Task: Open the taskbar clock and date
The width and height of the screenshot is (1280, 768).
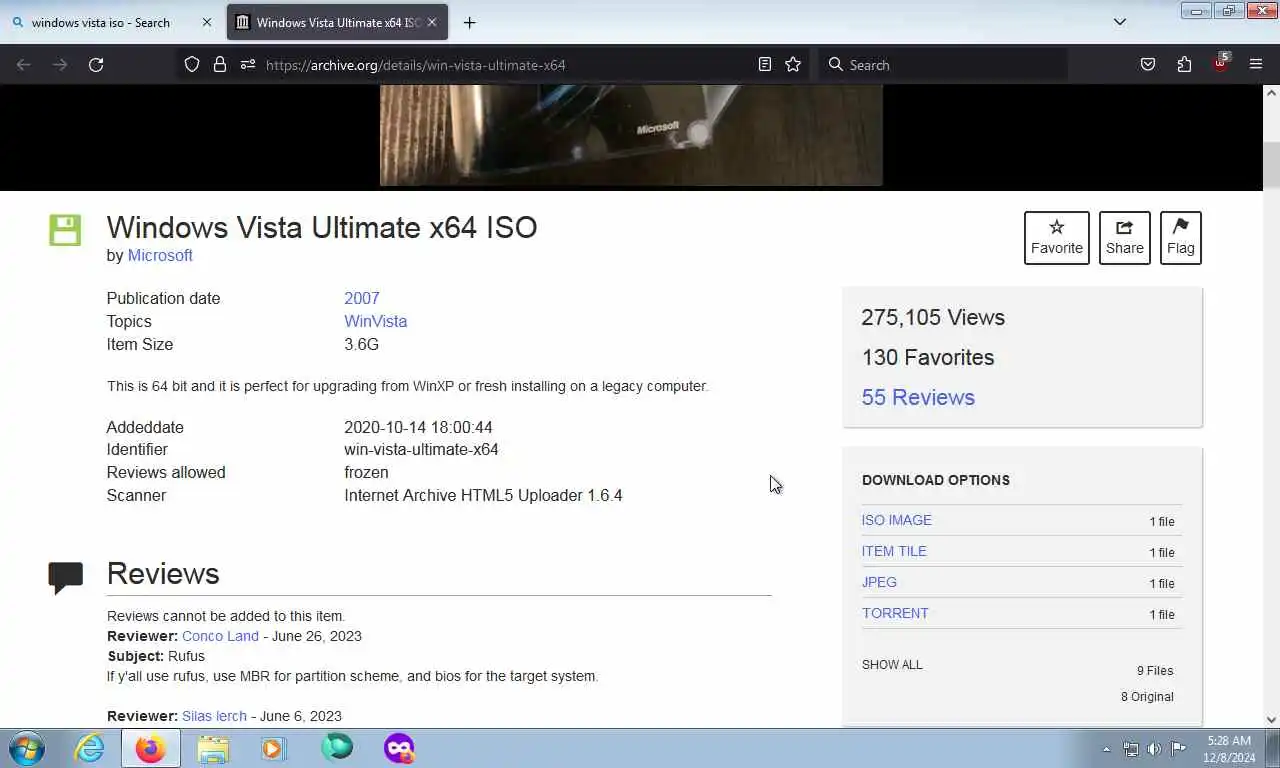Action: point(1229,749)
